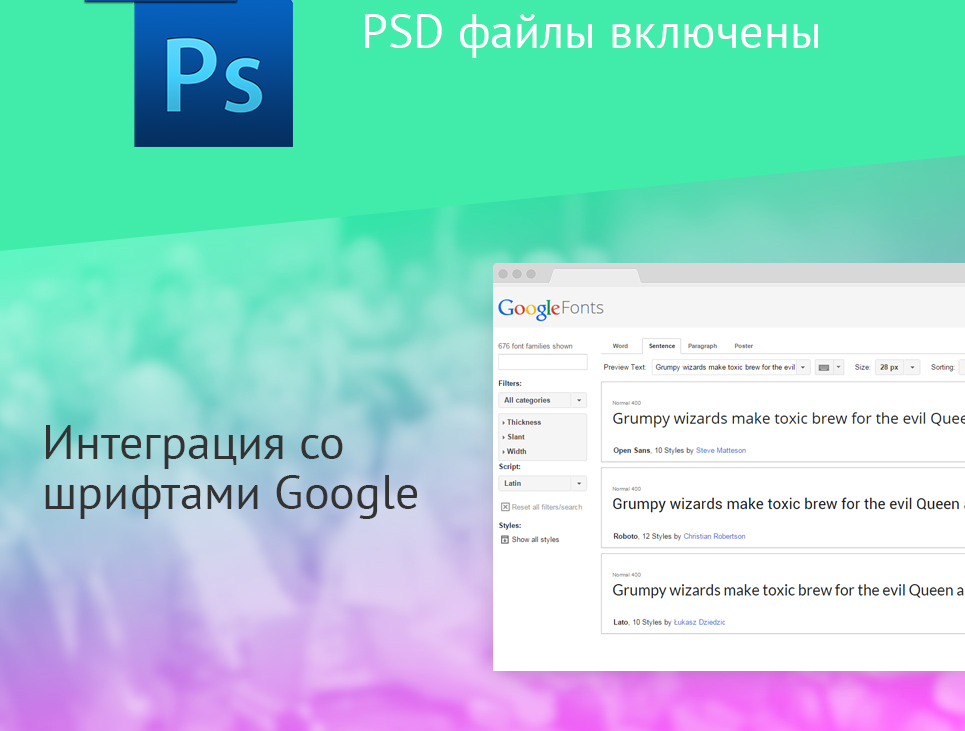Click the browser window's empty tab
This screenshot has height=731, width=965.
595,275
